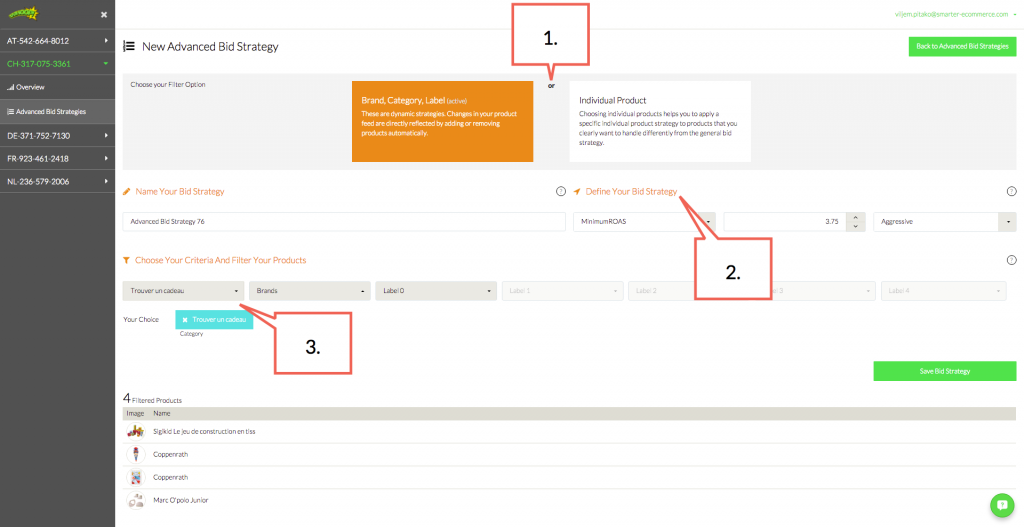Click the Sigikid product thumbnail
The image size is (1024, 527).
tap(135, 432)
